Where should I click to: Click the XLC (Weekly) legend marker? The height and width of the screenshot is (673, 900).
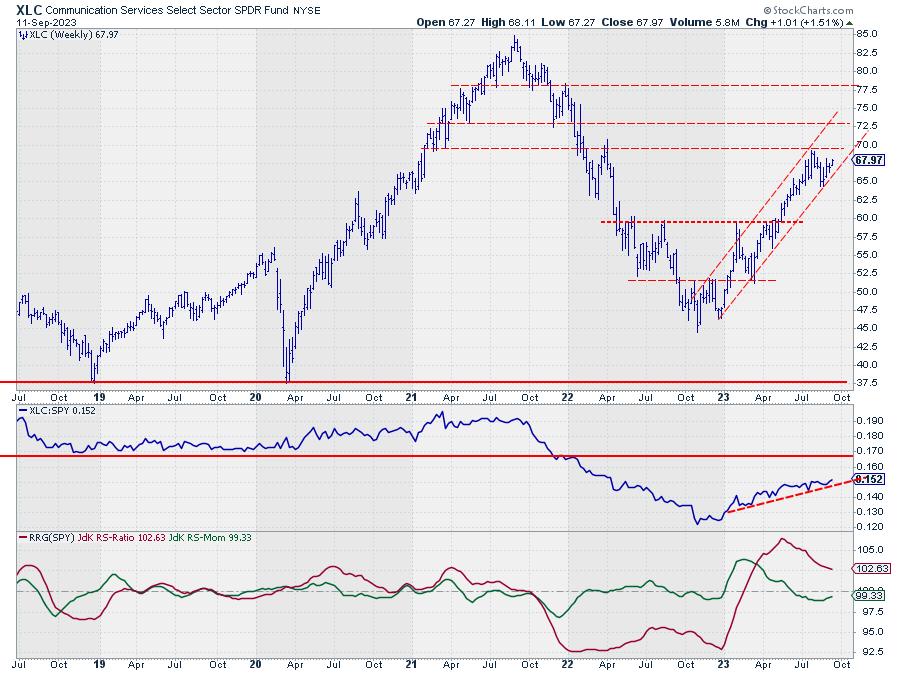click(22, 35)
